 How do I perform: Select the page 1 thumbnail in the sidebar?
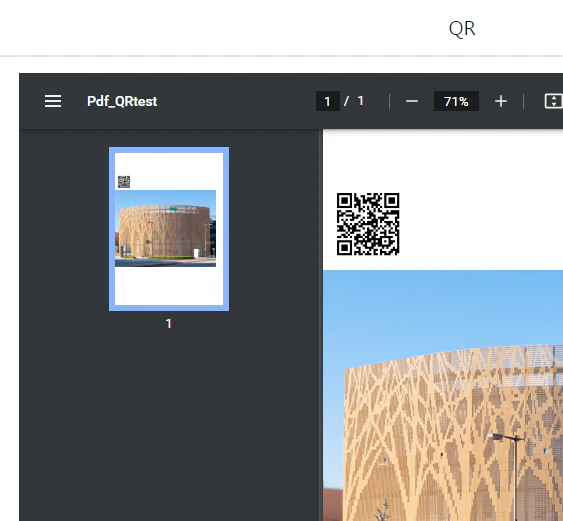pyautogui.click(x=169, y=229)
